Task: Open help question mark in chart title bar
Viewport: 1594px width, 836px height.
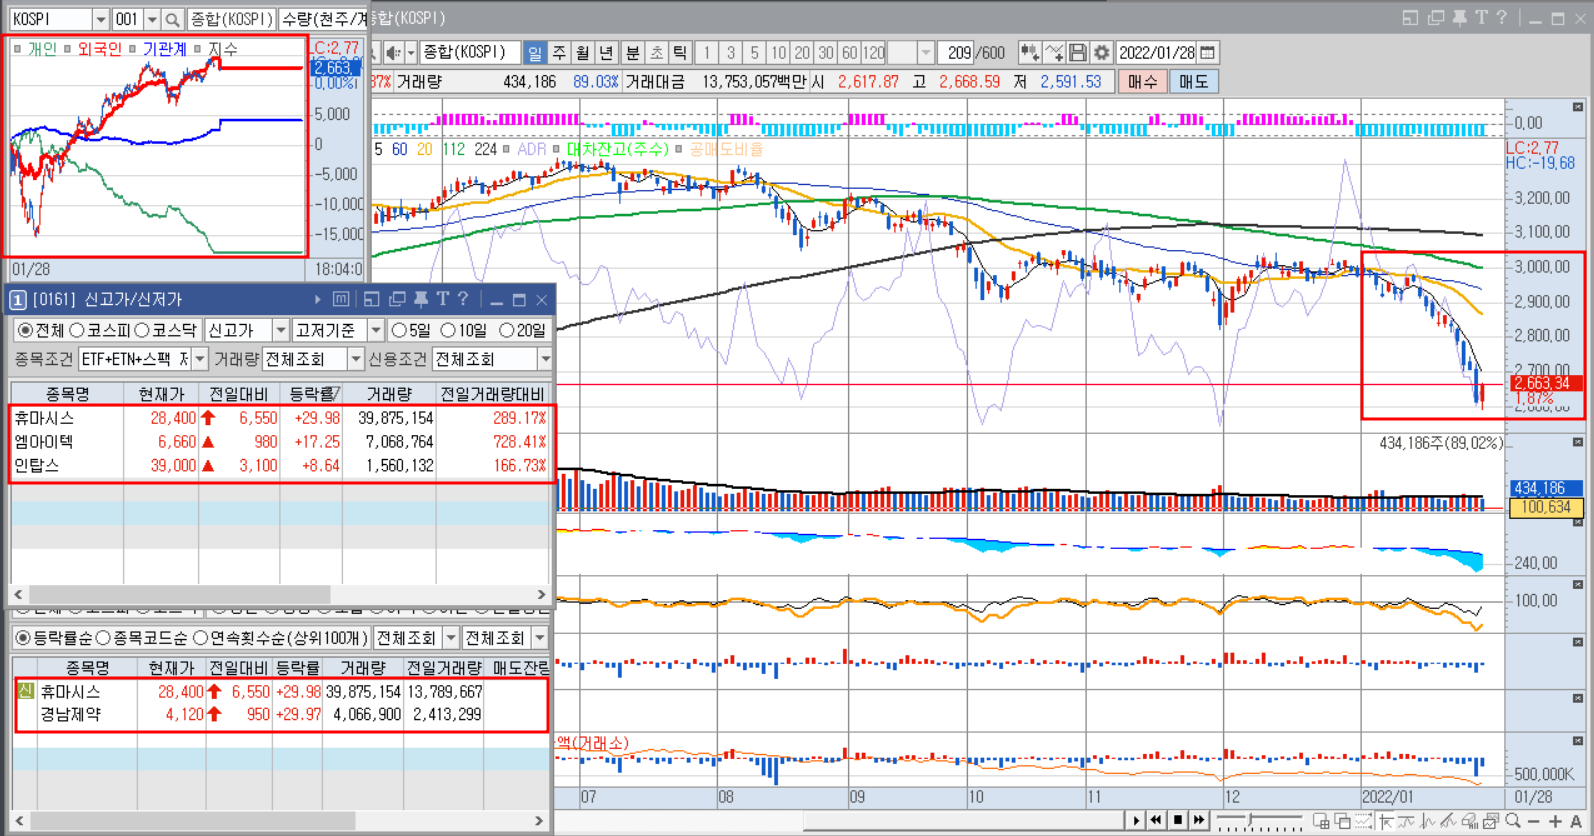Action: (x=1502, y=18)
